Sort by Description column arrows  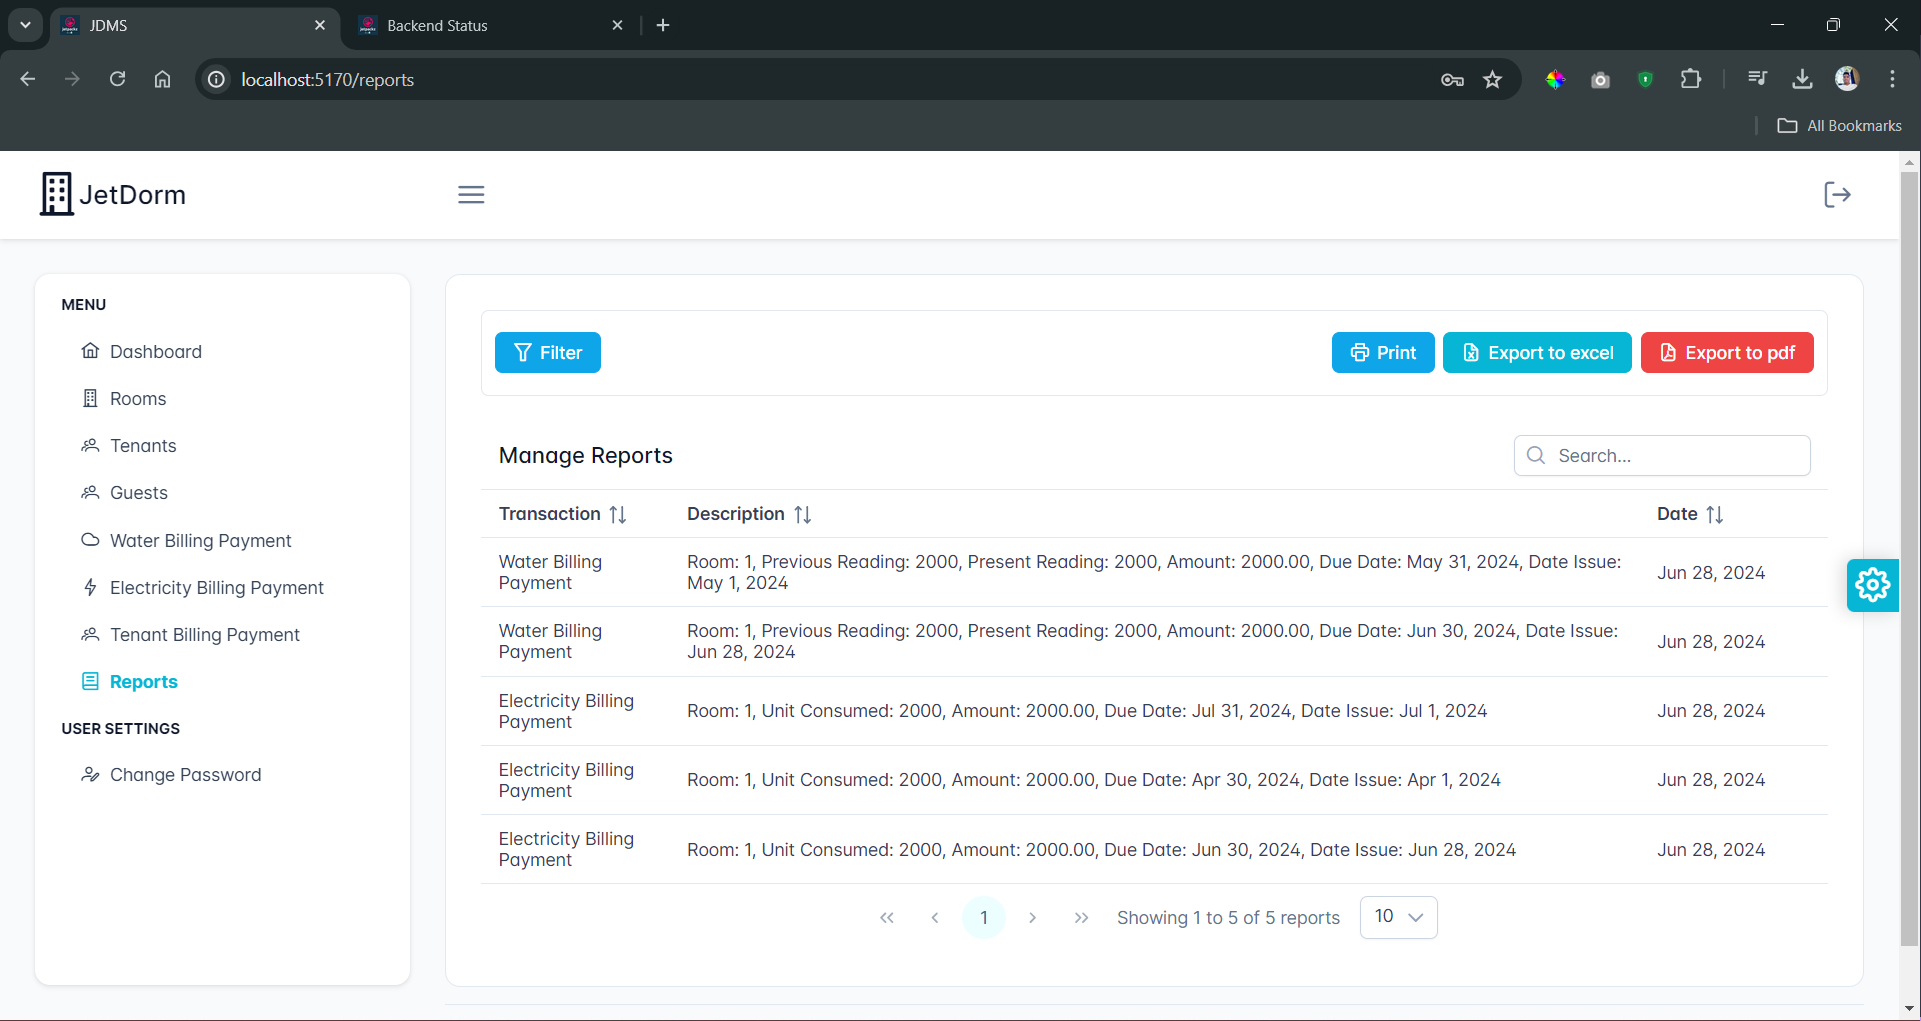click(x=803, y=514)
